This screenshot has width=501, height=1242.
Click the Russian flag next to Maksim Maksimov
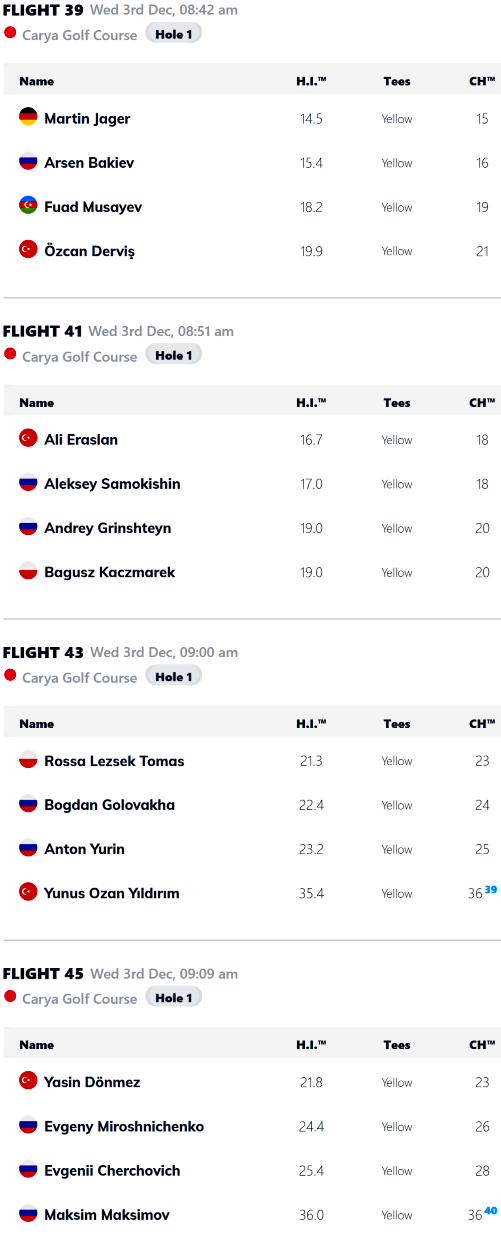pos(28,1214)
